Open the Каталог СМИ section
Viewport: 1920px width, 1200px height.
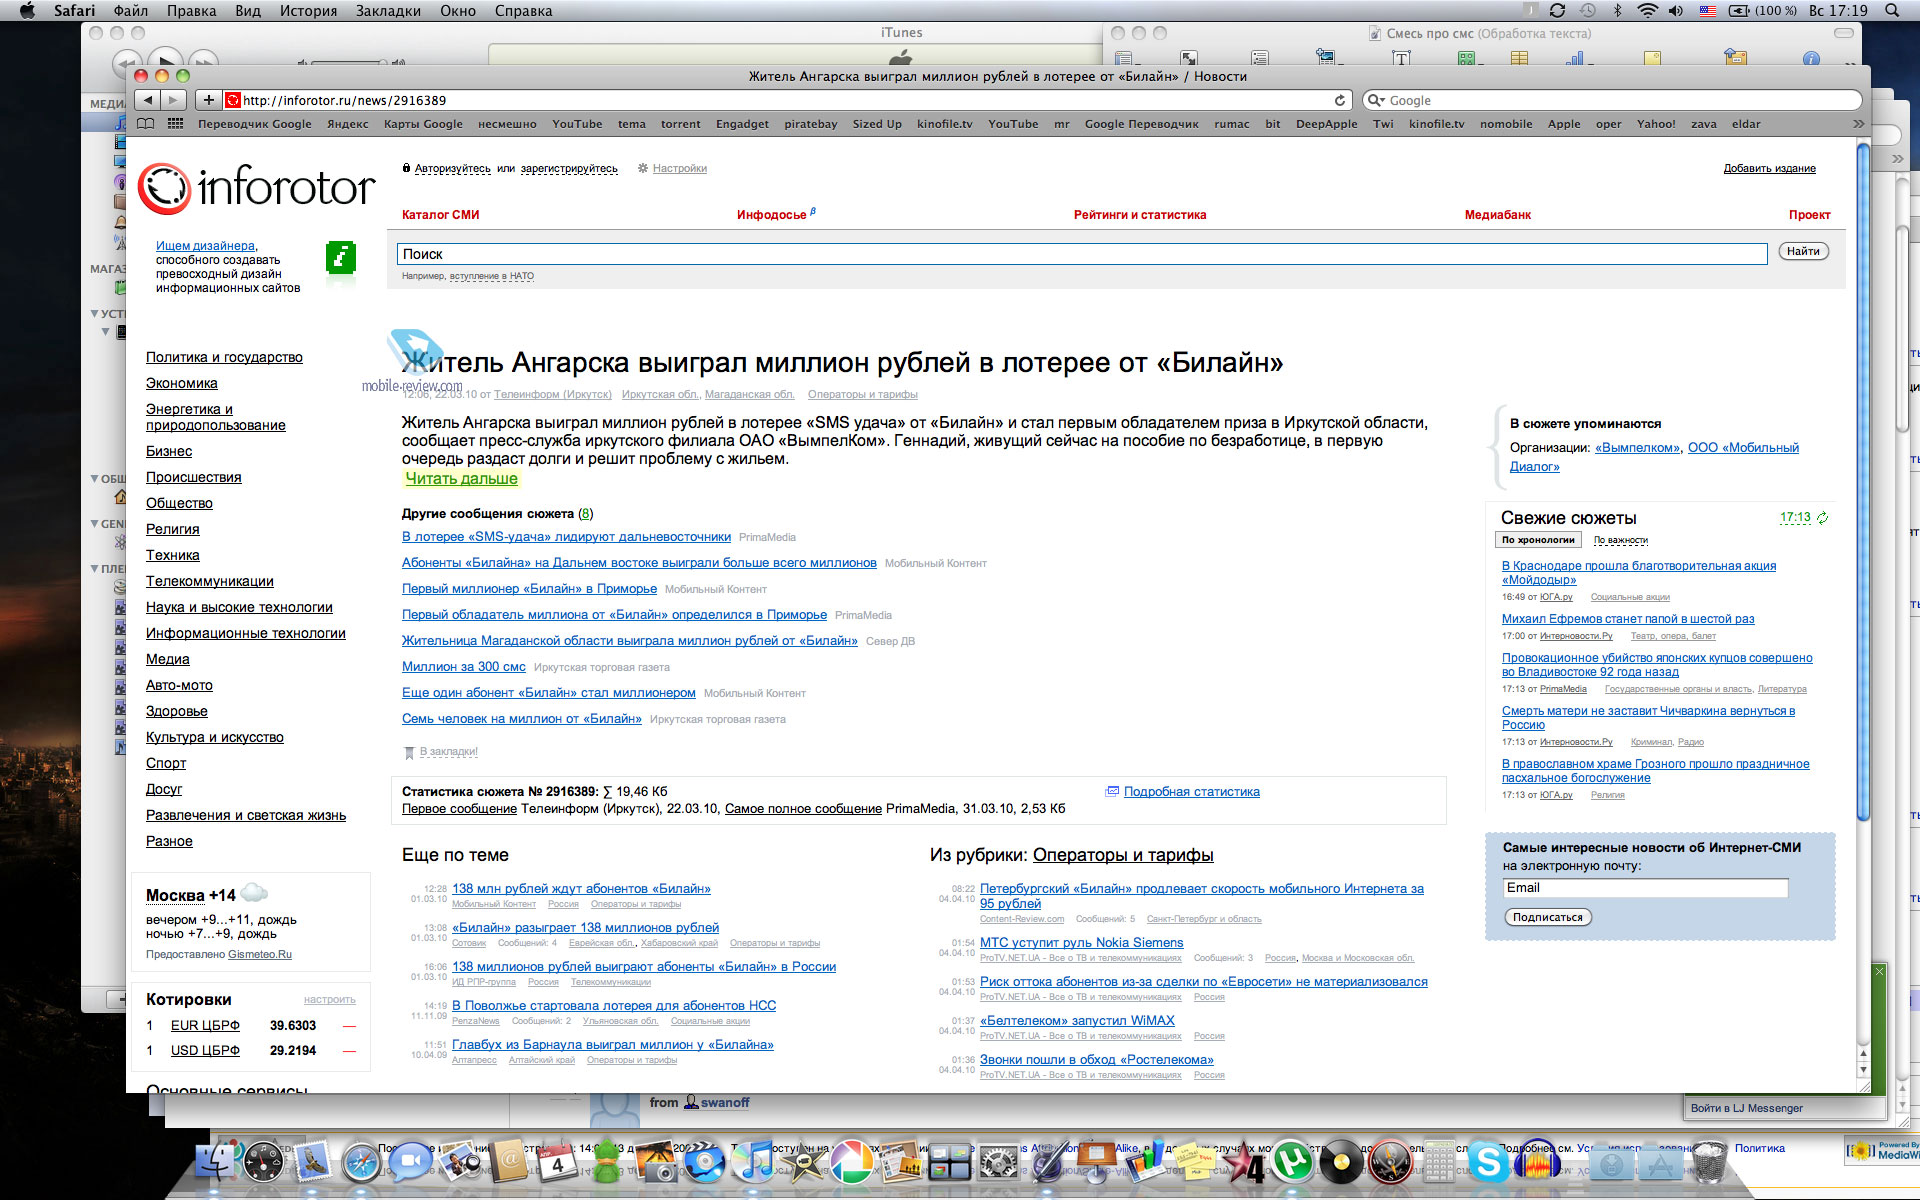tap(440, 215)
